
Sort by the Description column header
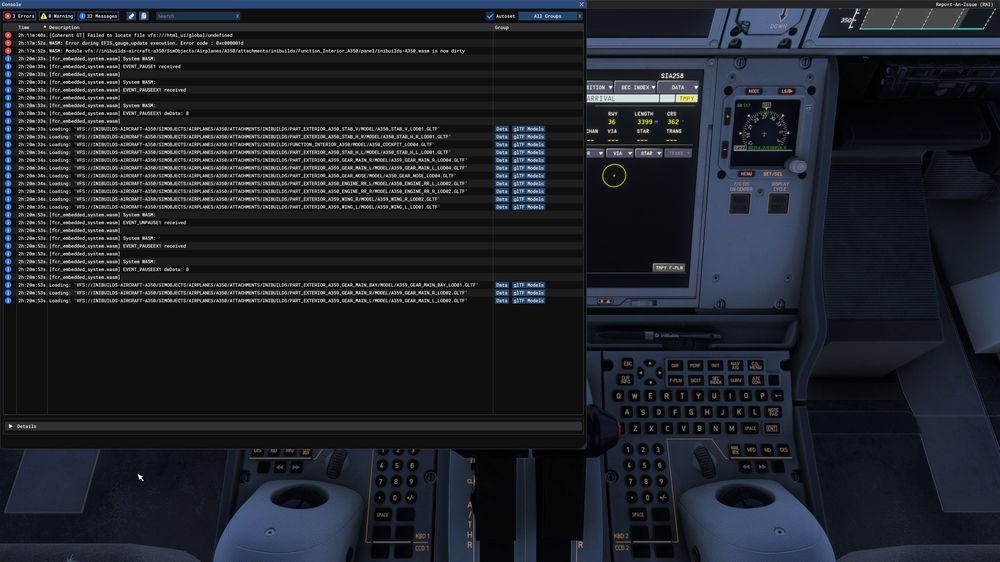(x=64, y=27)
